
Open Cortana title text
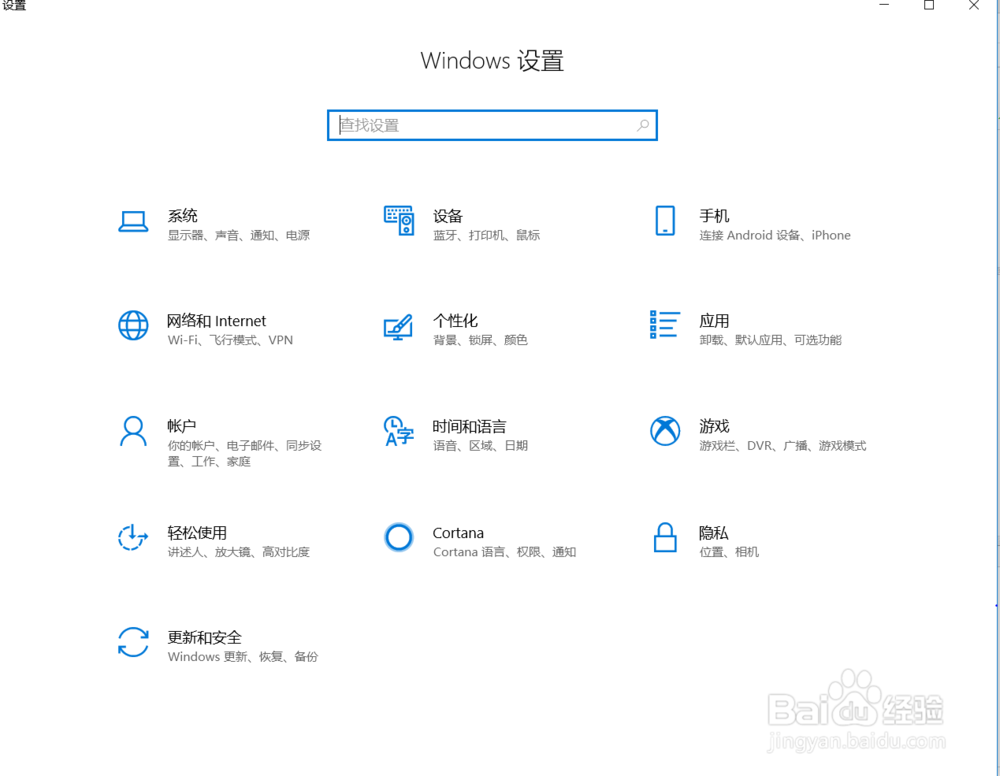[458, 532]
